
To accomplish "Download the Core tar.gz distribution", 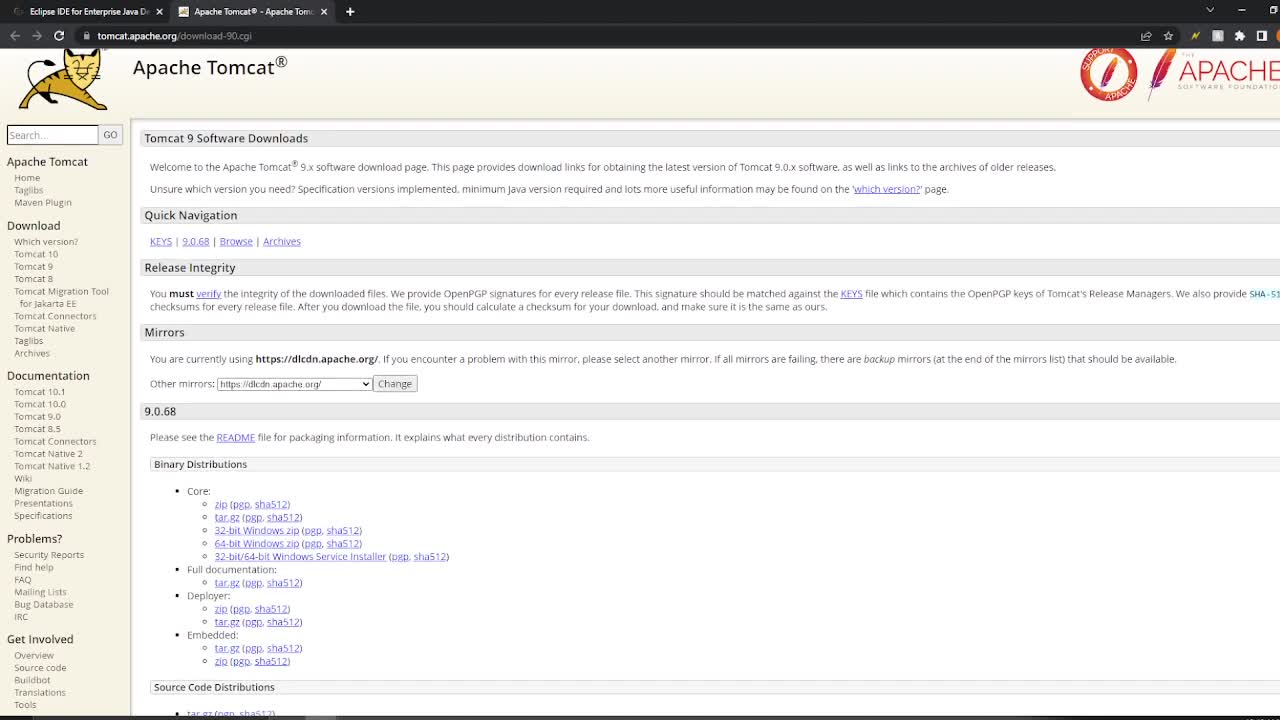I will coord(227,518).
